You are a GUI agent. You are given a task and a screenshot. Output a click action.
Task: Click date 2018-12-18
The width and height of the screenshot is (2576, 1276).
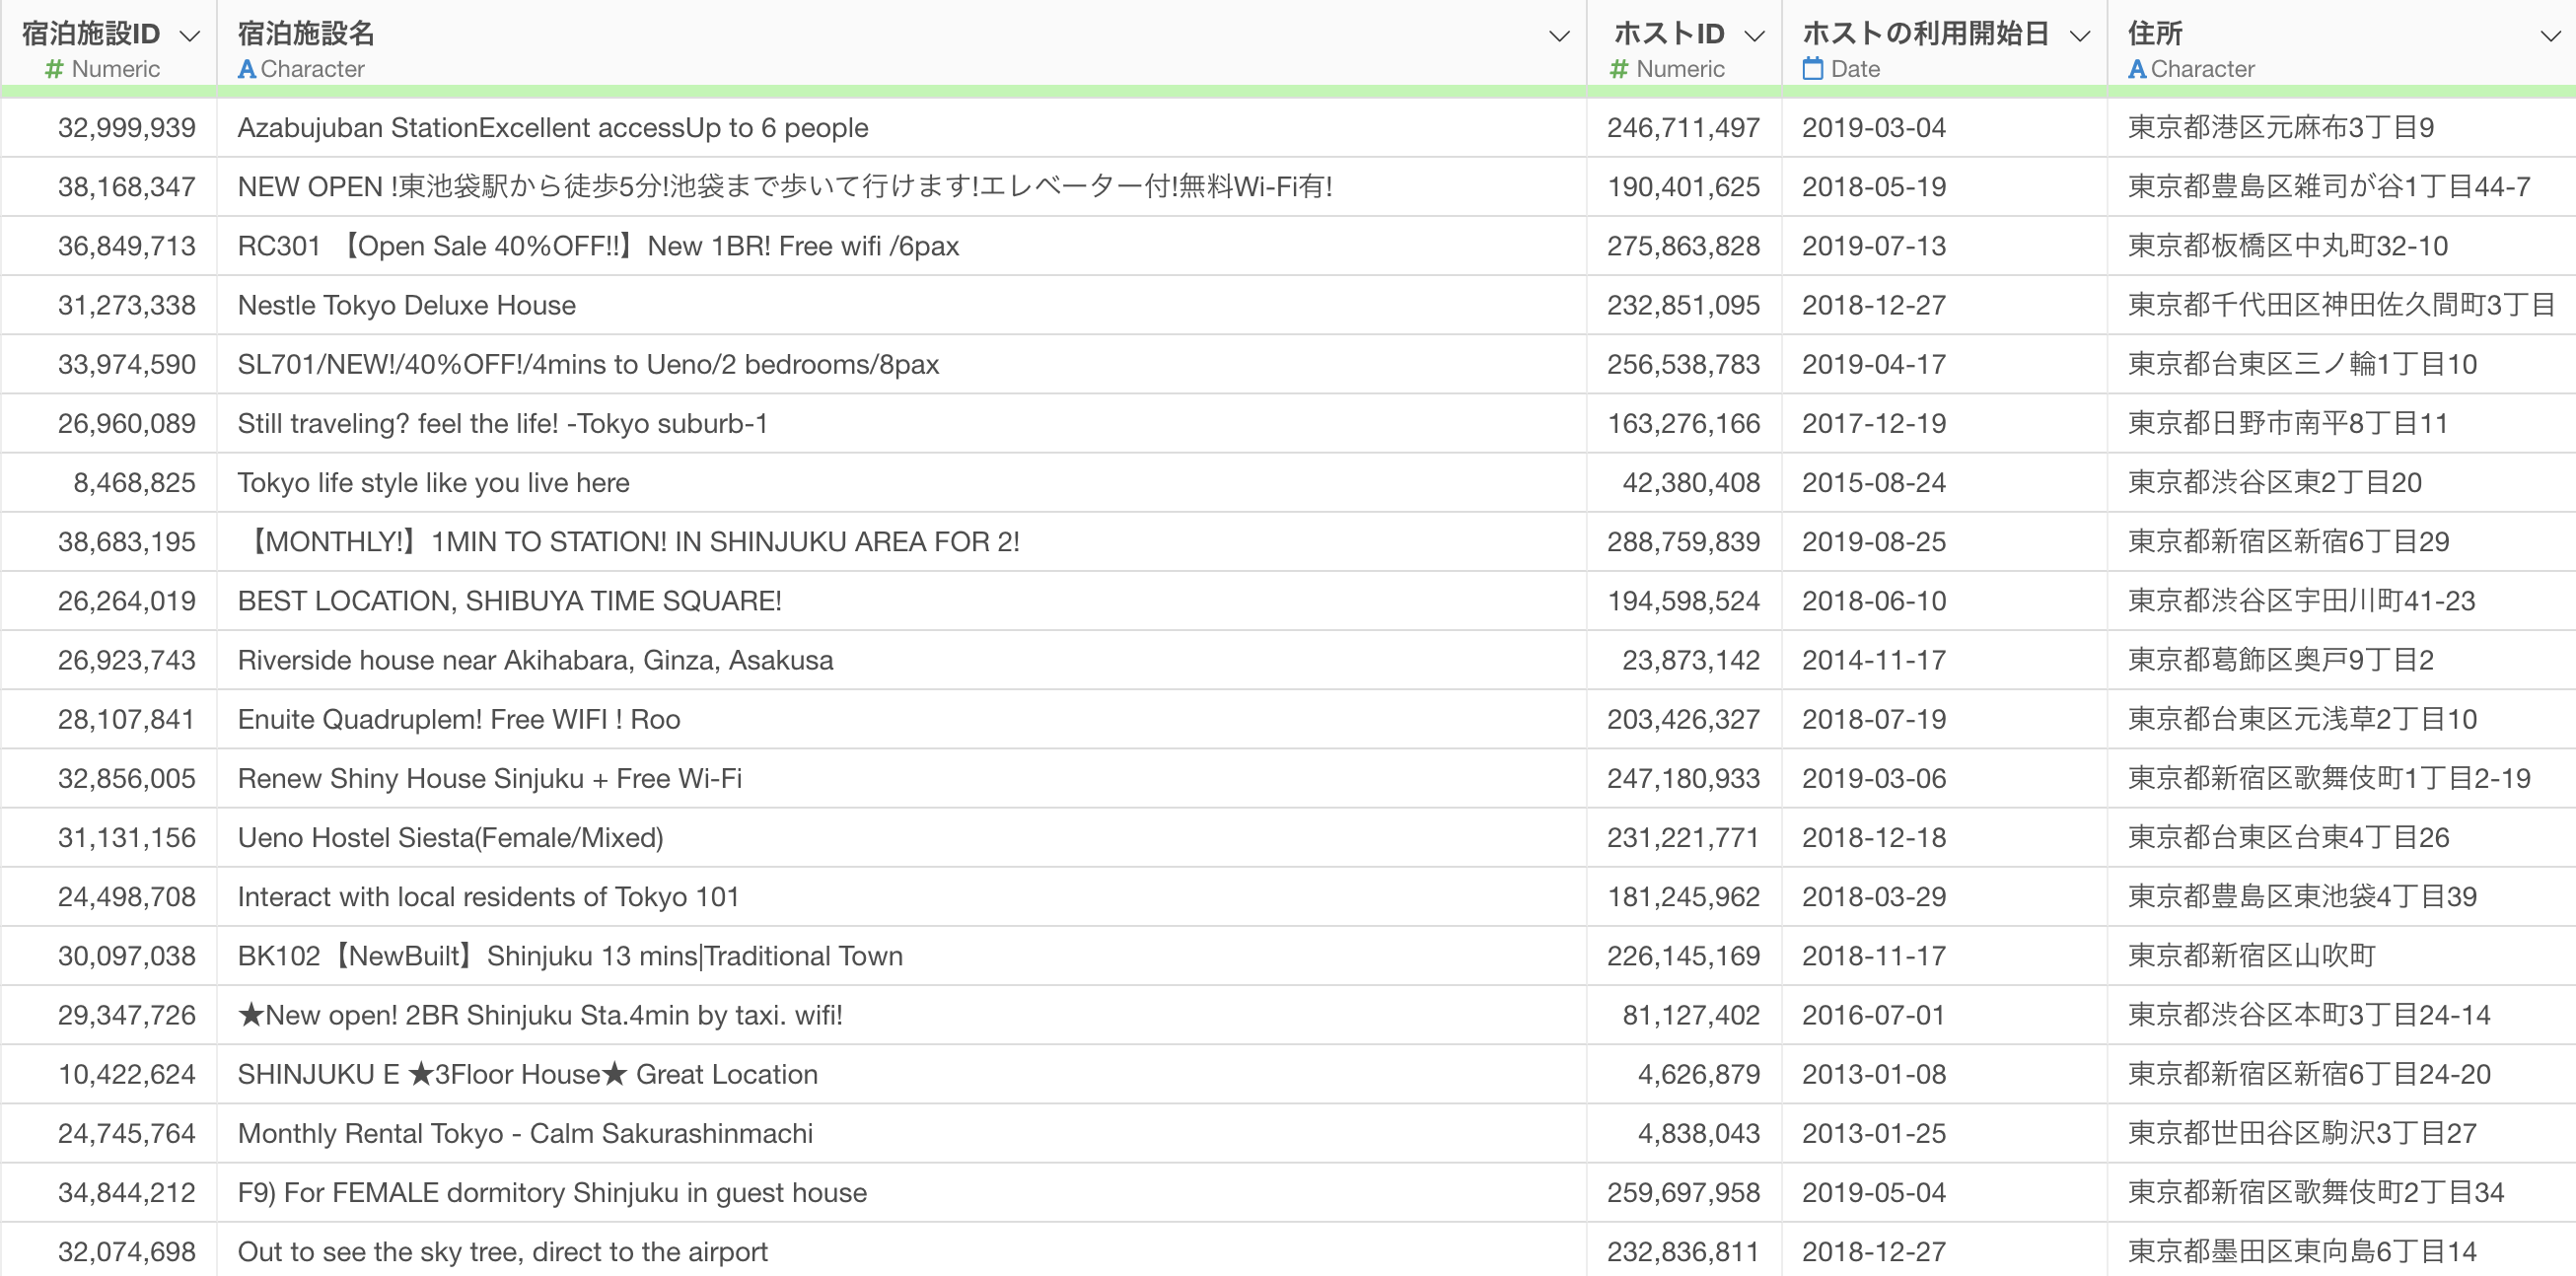pyautogui.click(x=1874, y=838)
